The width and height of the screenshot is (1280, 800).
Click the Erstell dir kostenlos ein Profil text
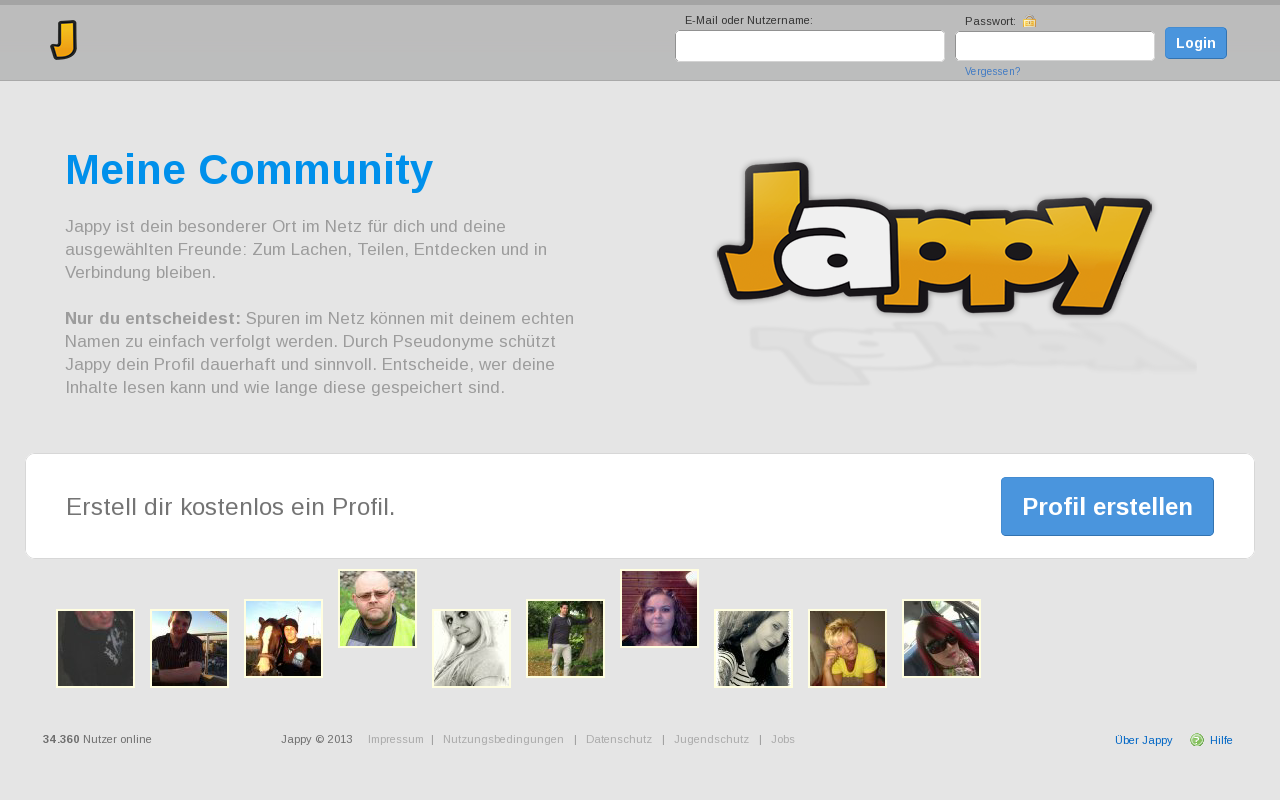pyautogui.click(x=231, y=507)
